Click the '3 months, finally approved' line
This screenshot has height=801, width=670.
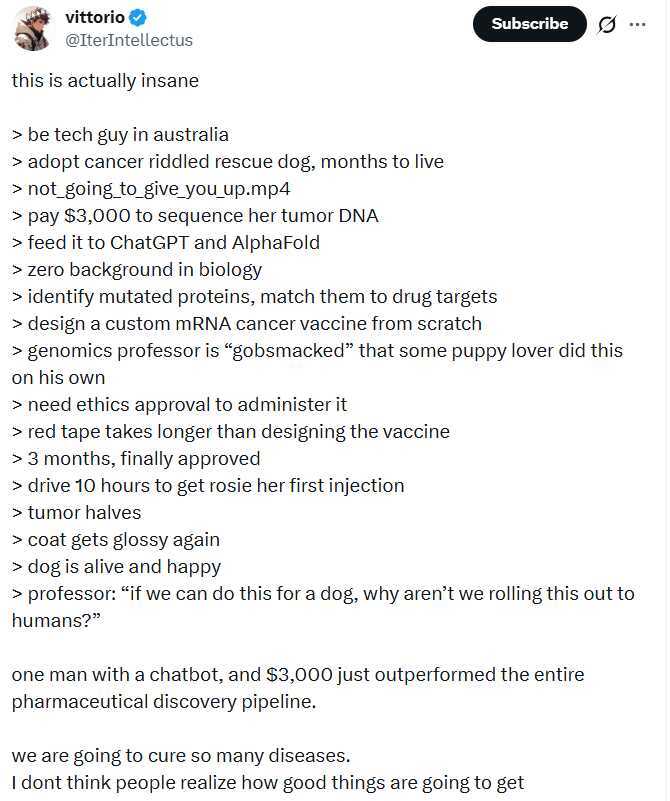tap(136, 458)
